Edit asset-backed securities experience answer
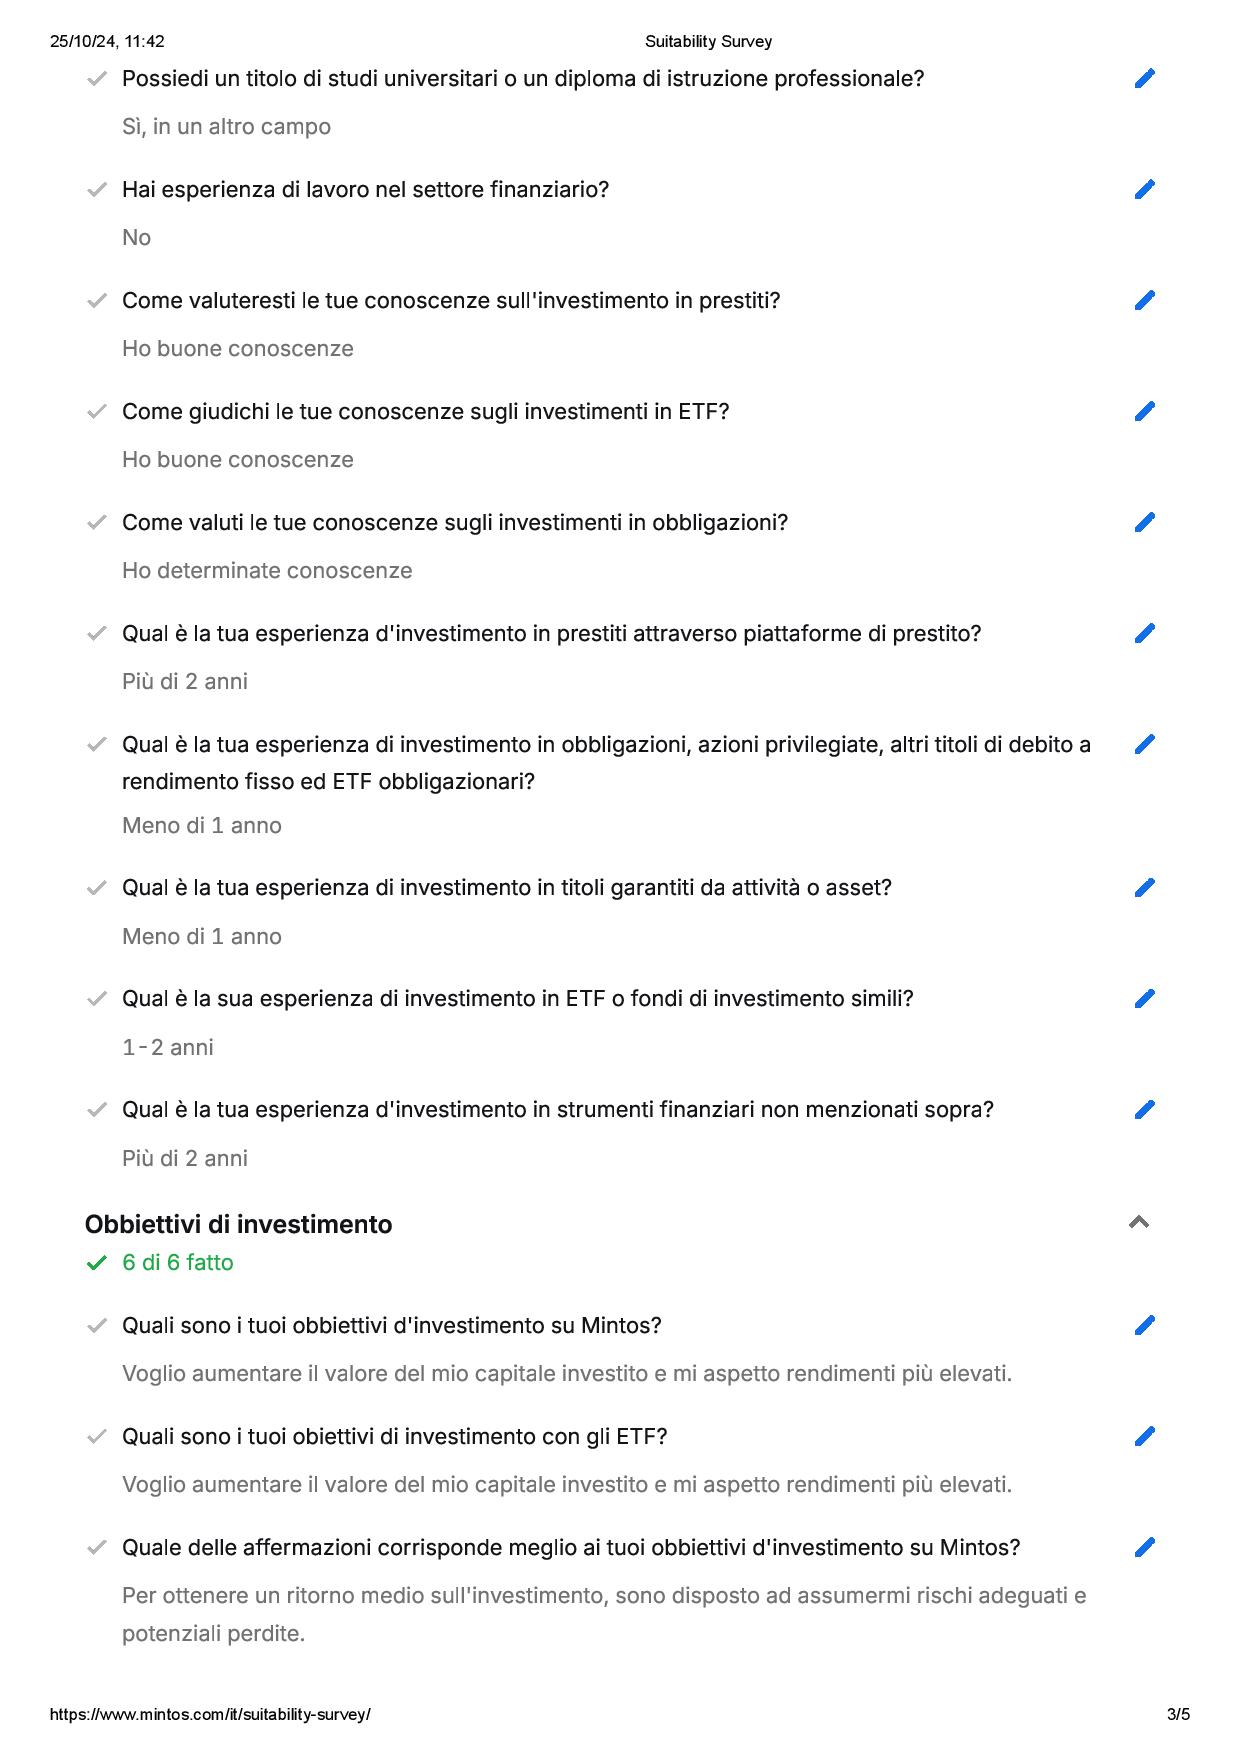The height and width of the screenshot is (1754, 1239). pyautogui.click(x=1145, y=888)
